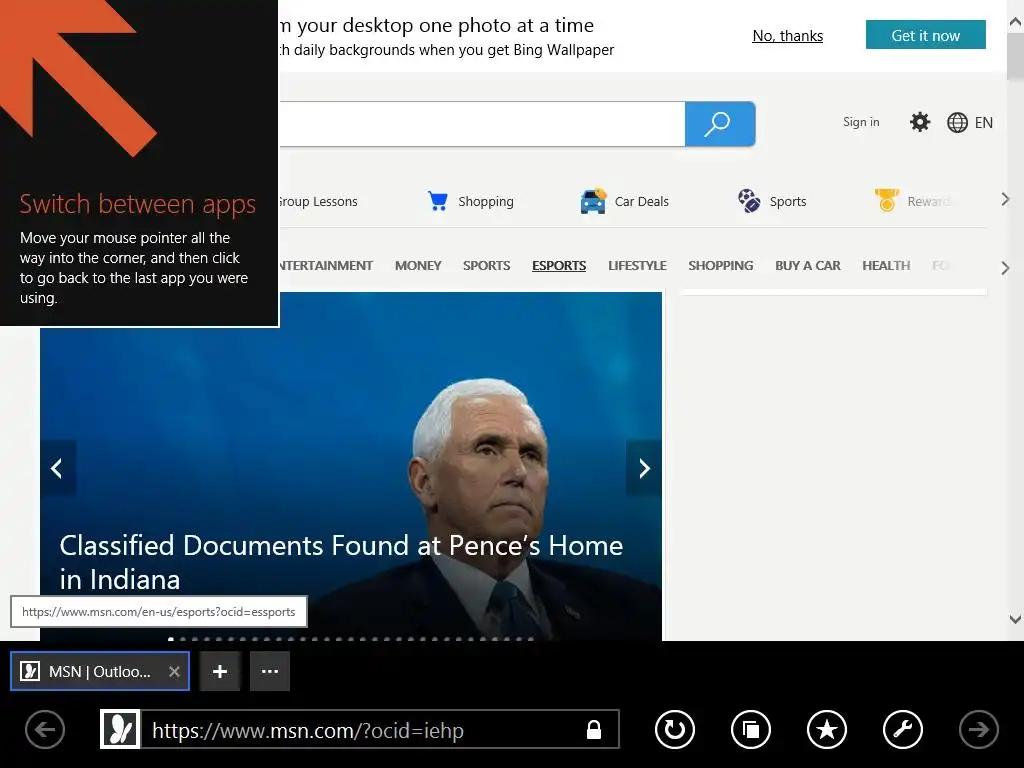The width and height of the screenshot is (1024, 768).
Task: Click the EN language label
Action: pyautogui.click(x=984, y=123)
